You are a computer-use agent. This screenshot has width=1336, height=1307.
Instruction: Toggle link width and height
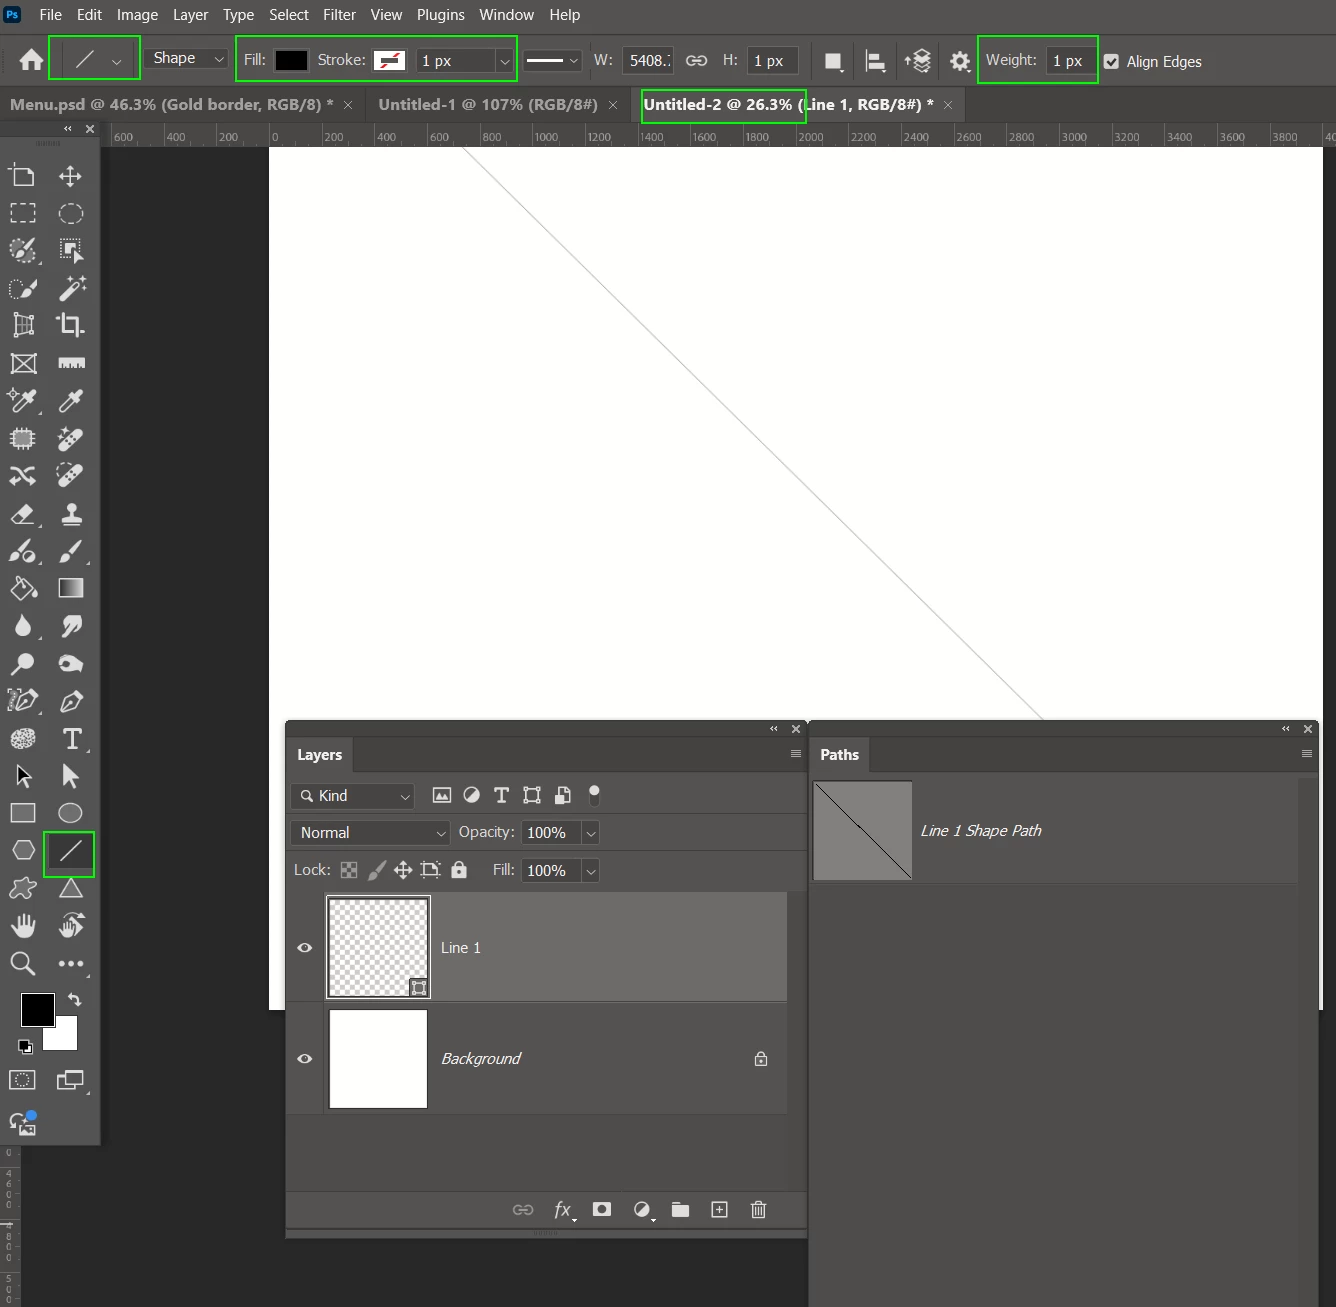[x=696, y=61]
